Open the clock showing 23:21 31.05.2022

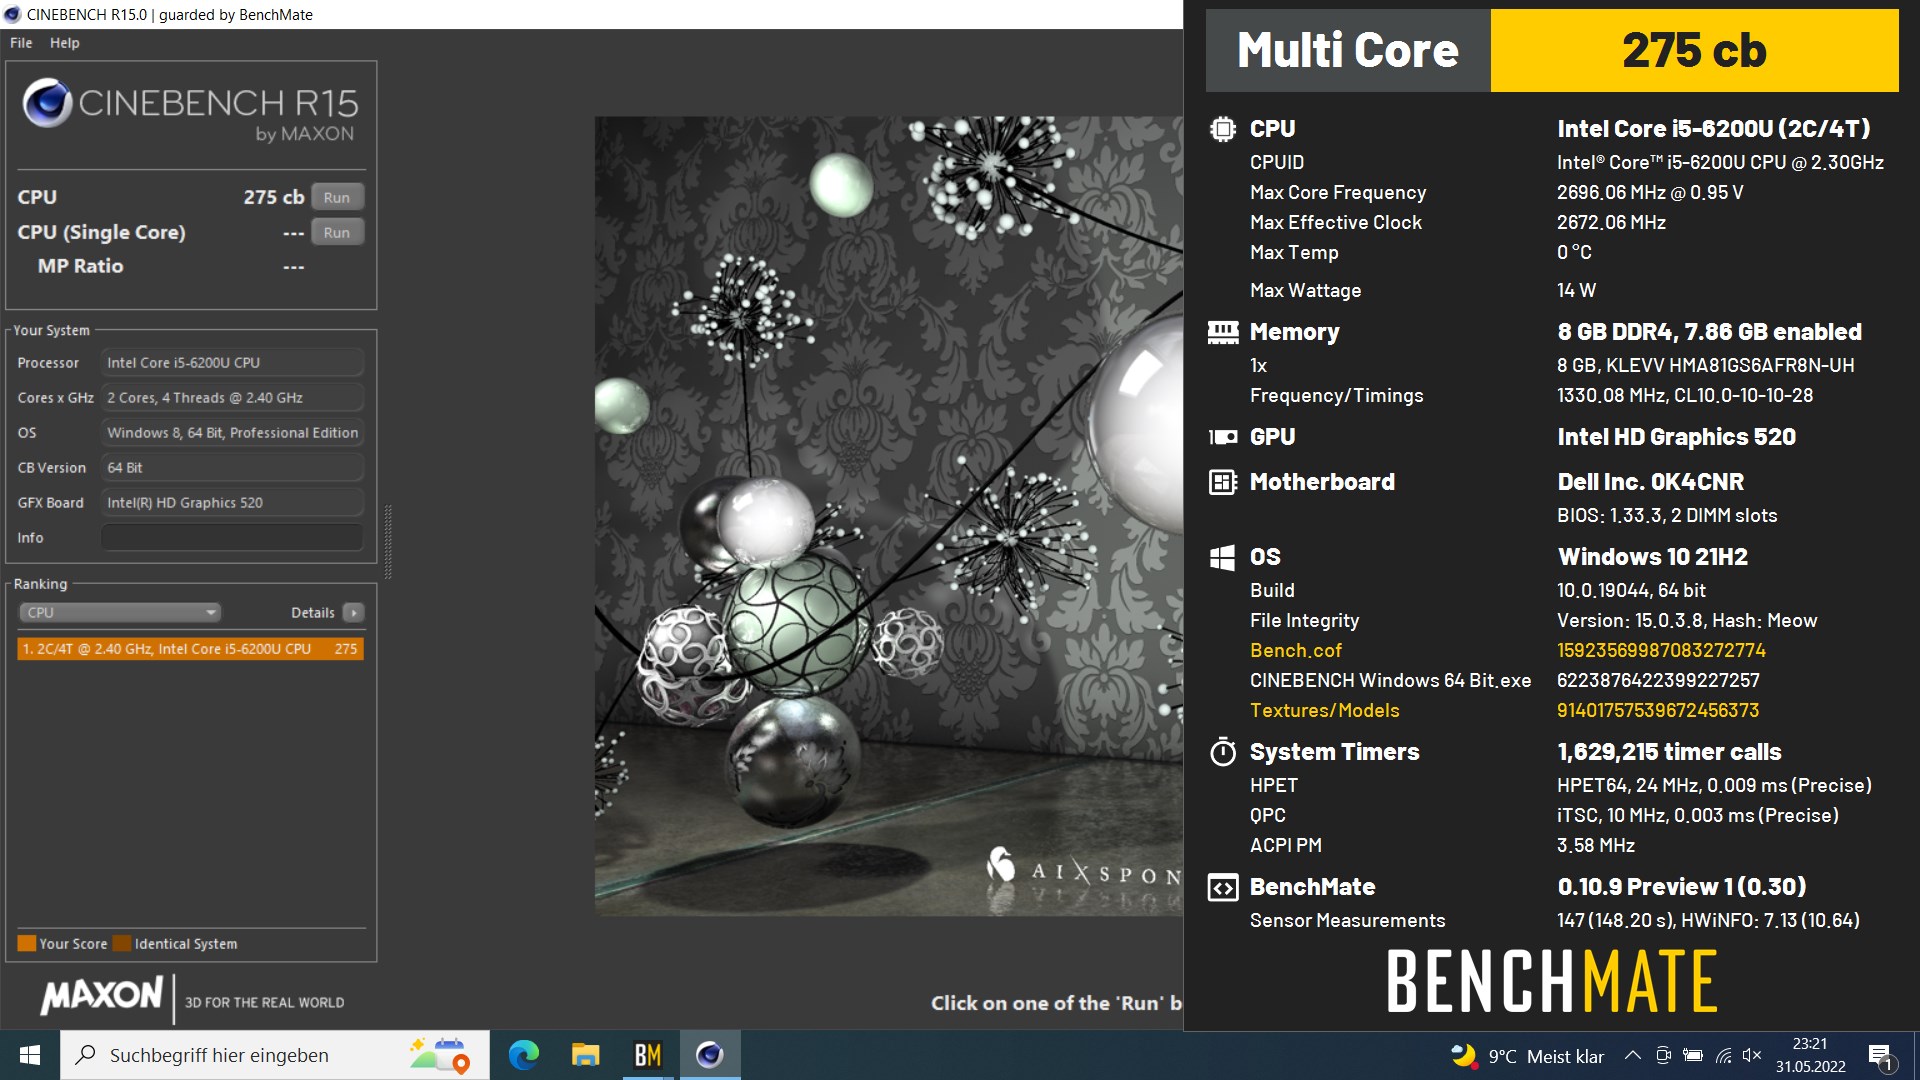point(1810,1055)
